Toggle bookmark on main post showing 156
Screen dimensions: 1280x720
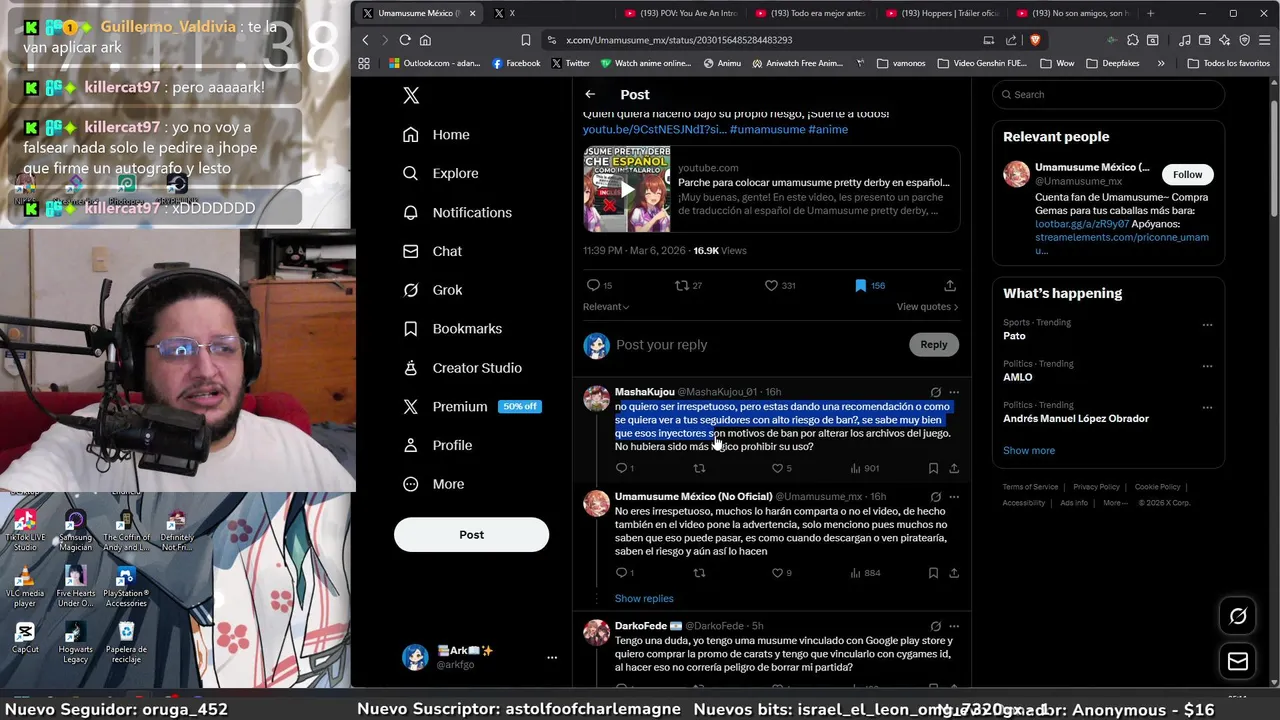[x=869, y=285]
